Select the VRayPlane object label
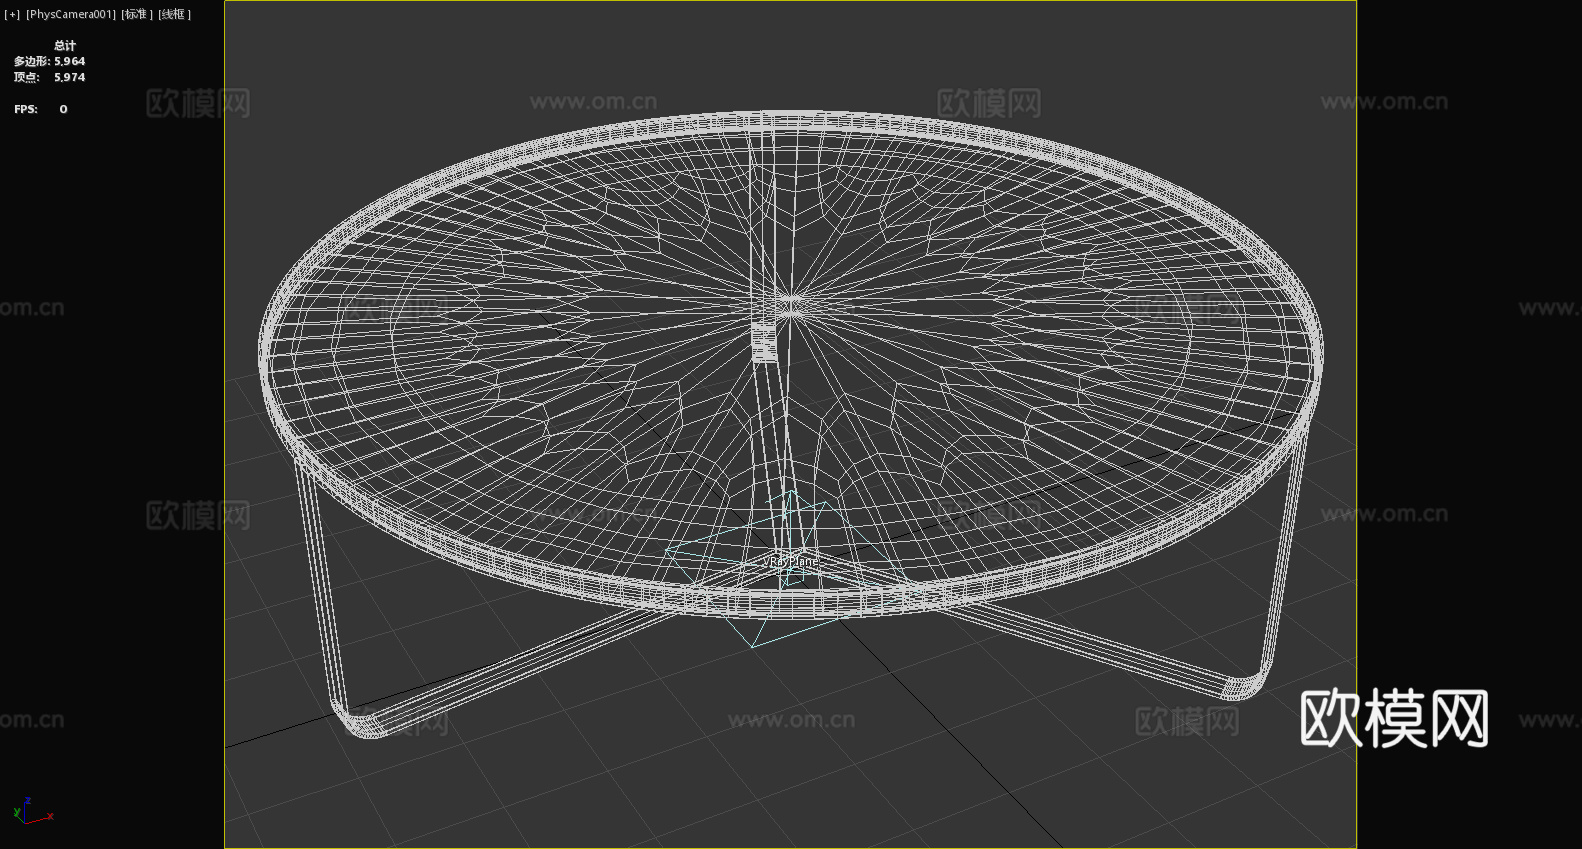 click(790, 562)
